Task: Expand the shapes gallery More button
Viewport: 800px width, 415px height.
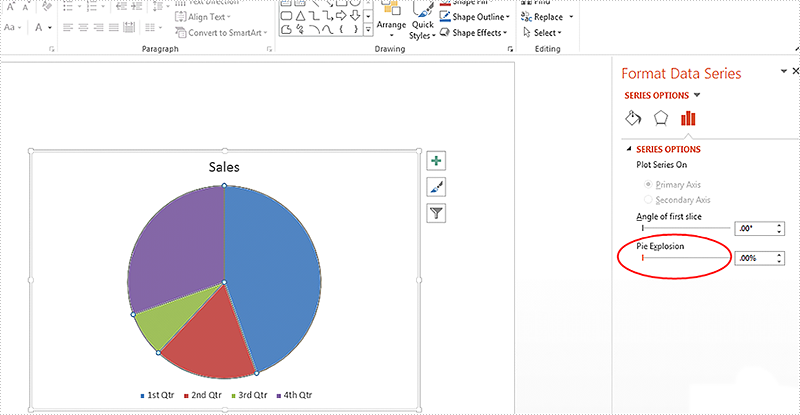Action: 368,30
